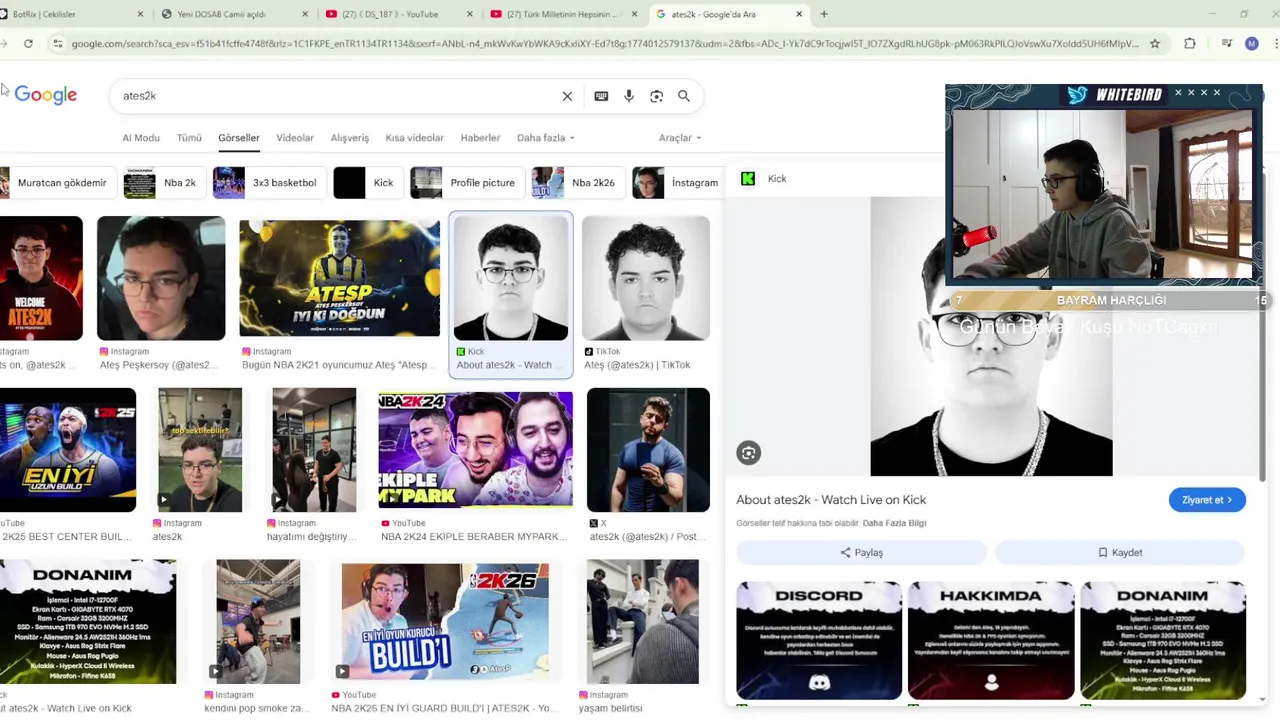1280x720 pixels.
Task: Expand the Daha fazla dropdown
Action: click(545, 138)
